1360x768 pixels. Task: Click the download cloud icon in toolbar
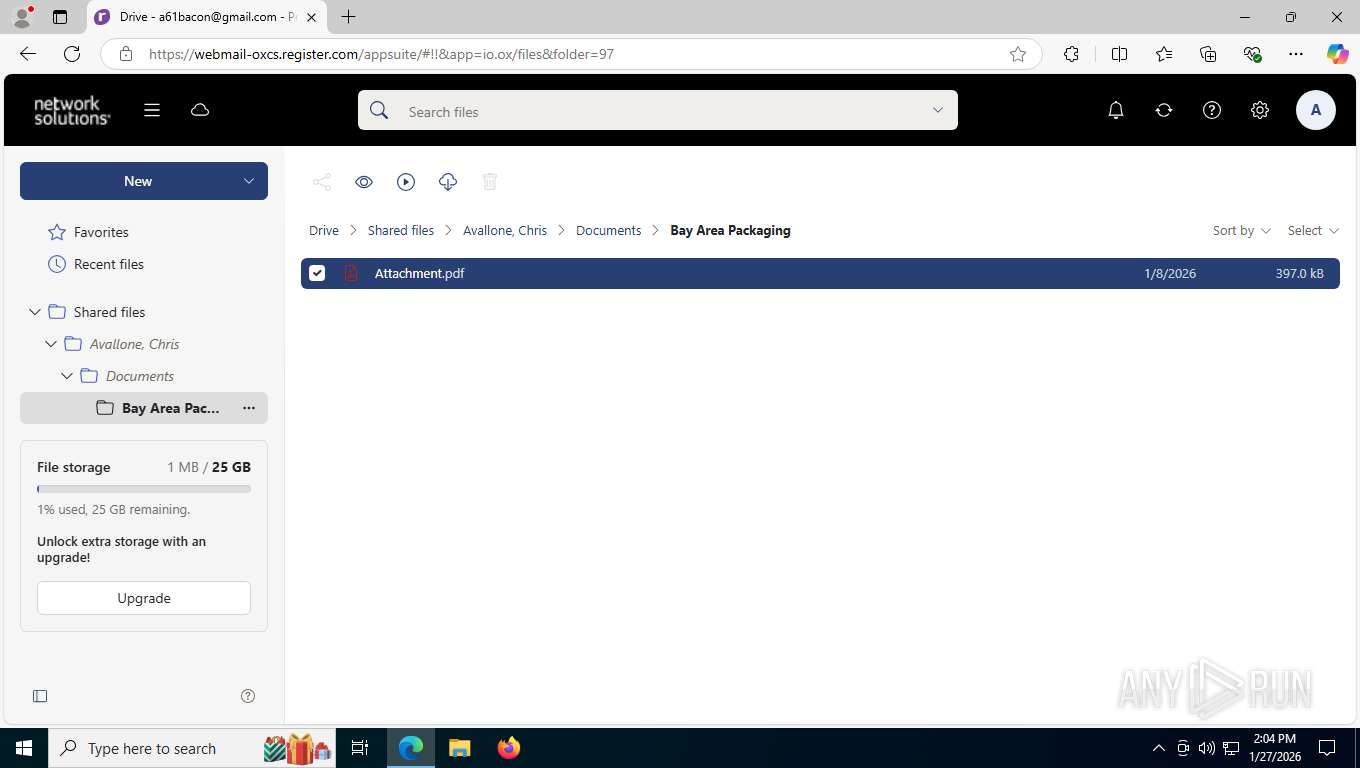[x=448, y=181]
